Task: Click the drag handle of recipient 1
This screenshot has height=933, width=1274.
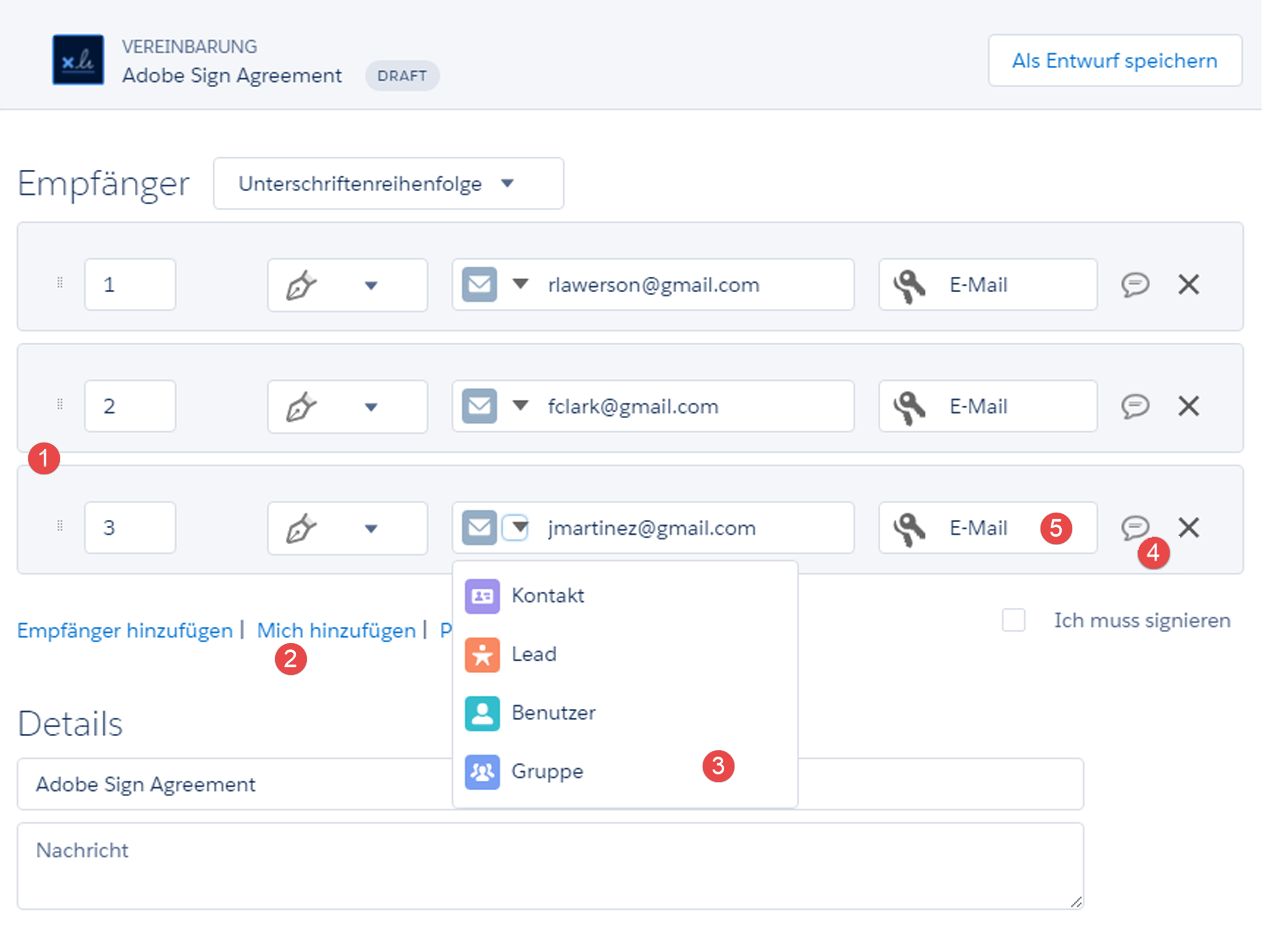Action: pos(60,284)
